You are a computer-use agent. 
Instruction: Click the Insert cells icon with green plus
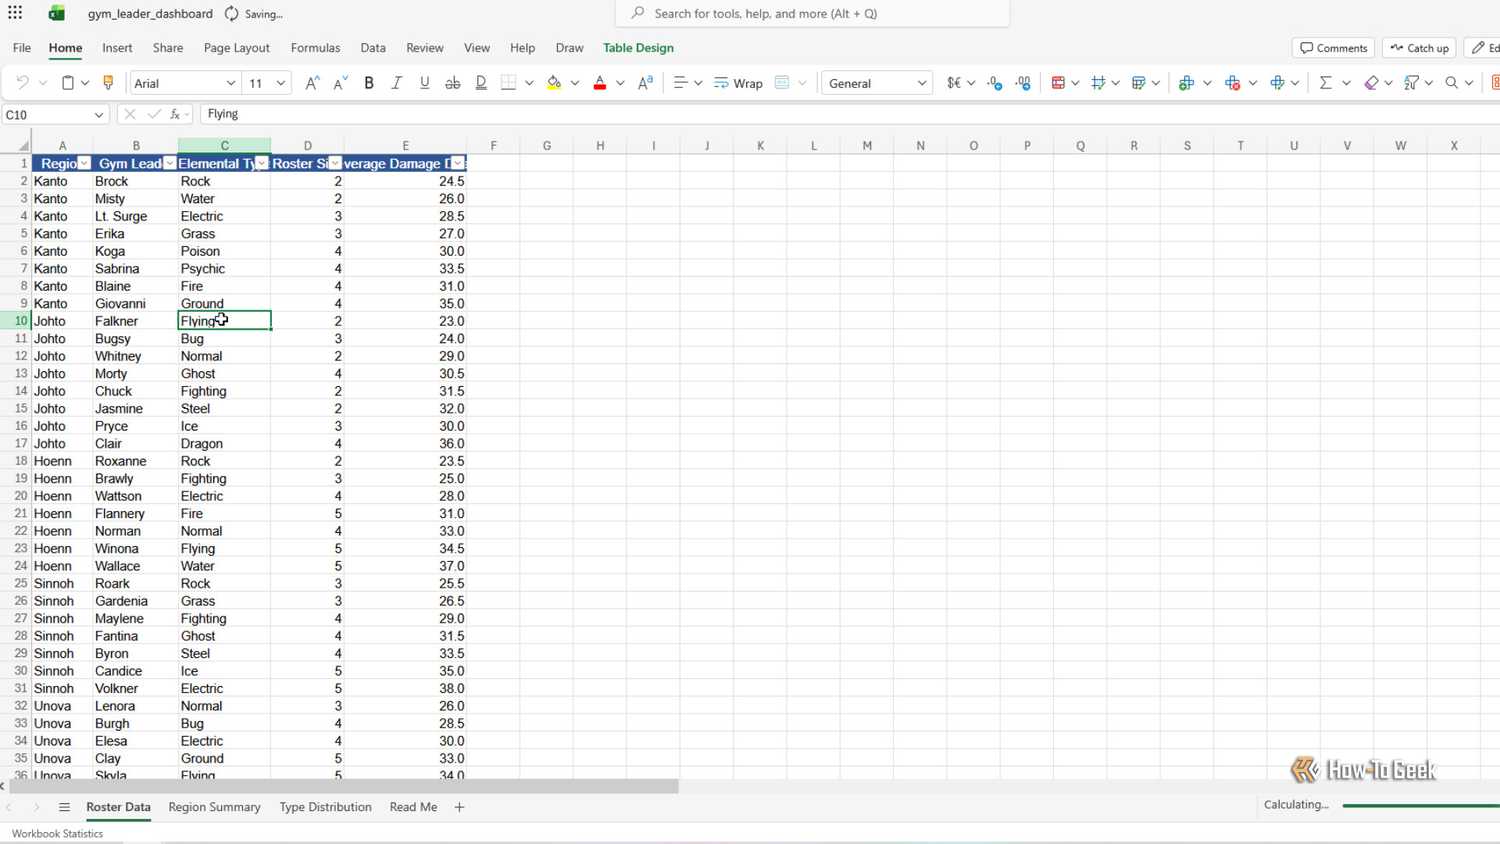[x=1187, y=83]
